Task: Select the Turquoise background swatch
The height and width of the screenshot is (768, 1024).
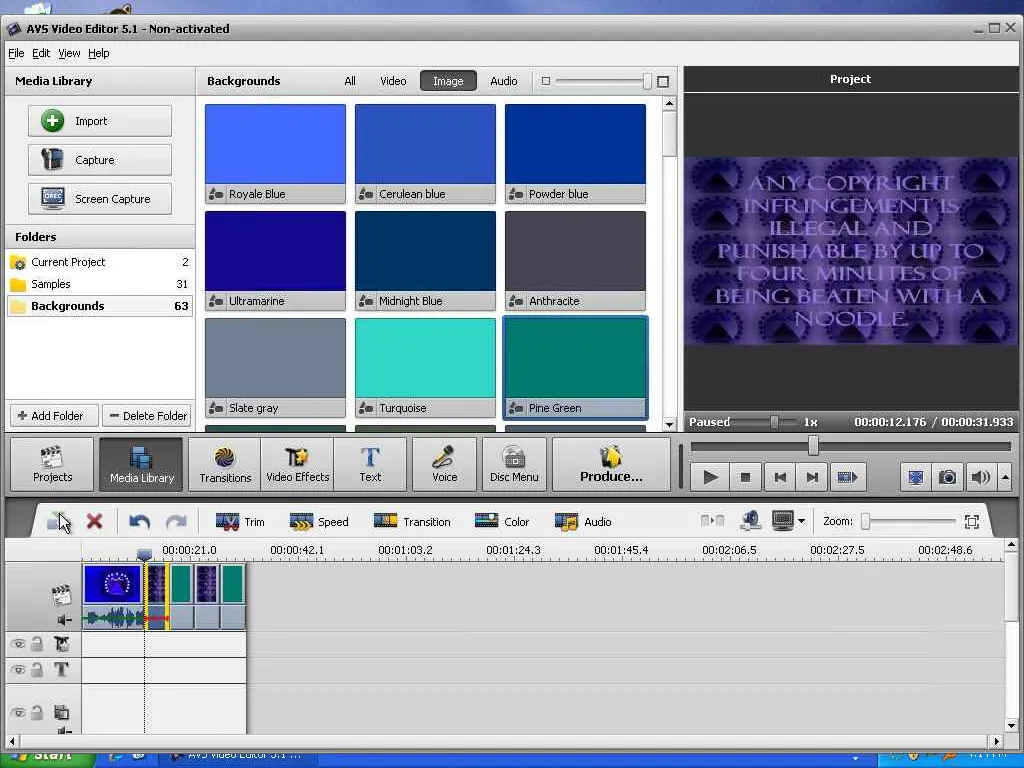Action: [425, 359]
